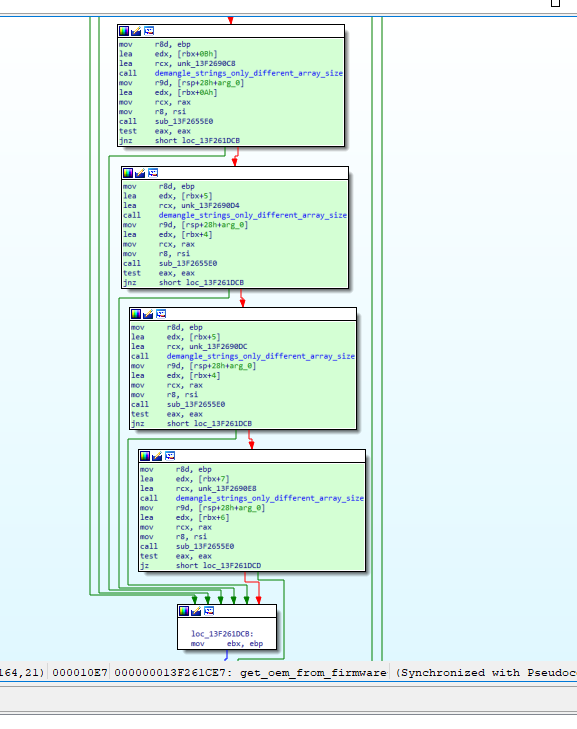Screen dimensions: 577x729
Task: Click the edit pencil icon in unk_13F2690C8 block
Action: 136,31
